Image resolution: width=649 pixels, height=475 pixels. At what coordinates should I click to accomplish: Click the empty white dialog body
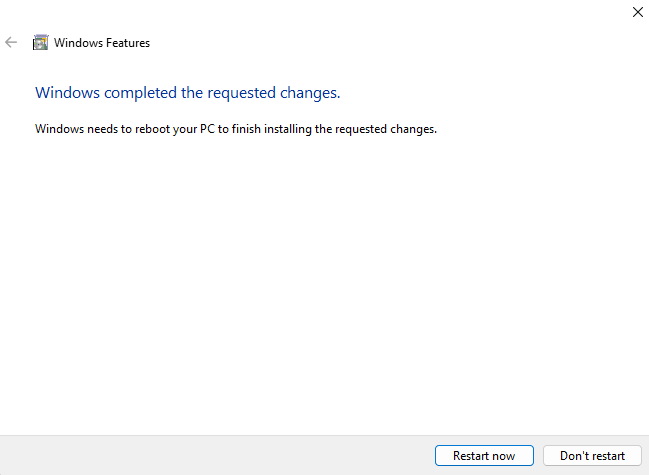pyautogui.click(x=324, y=290)
